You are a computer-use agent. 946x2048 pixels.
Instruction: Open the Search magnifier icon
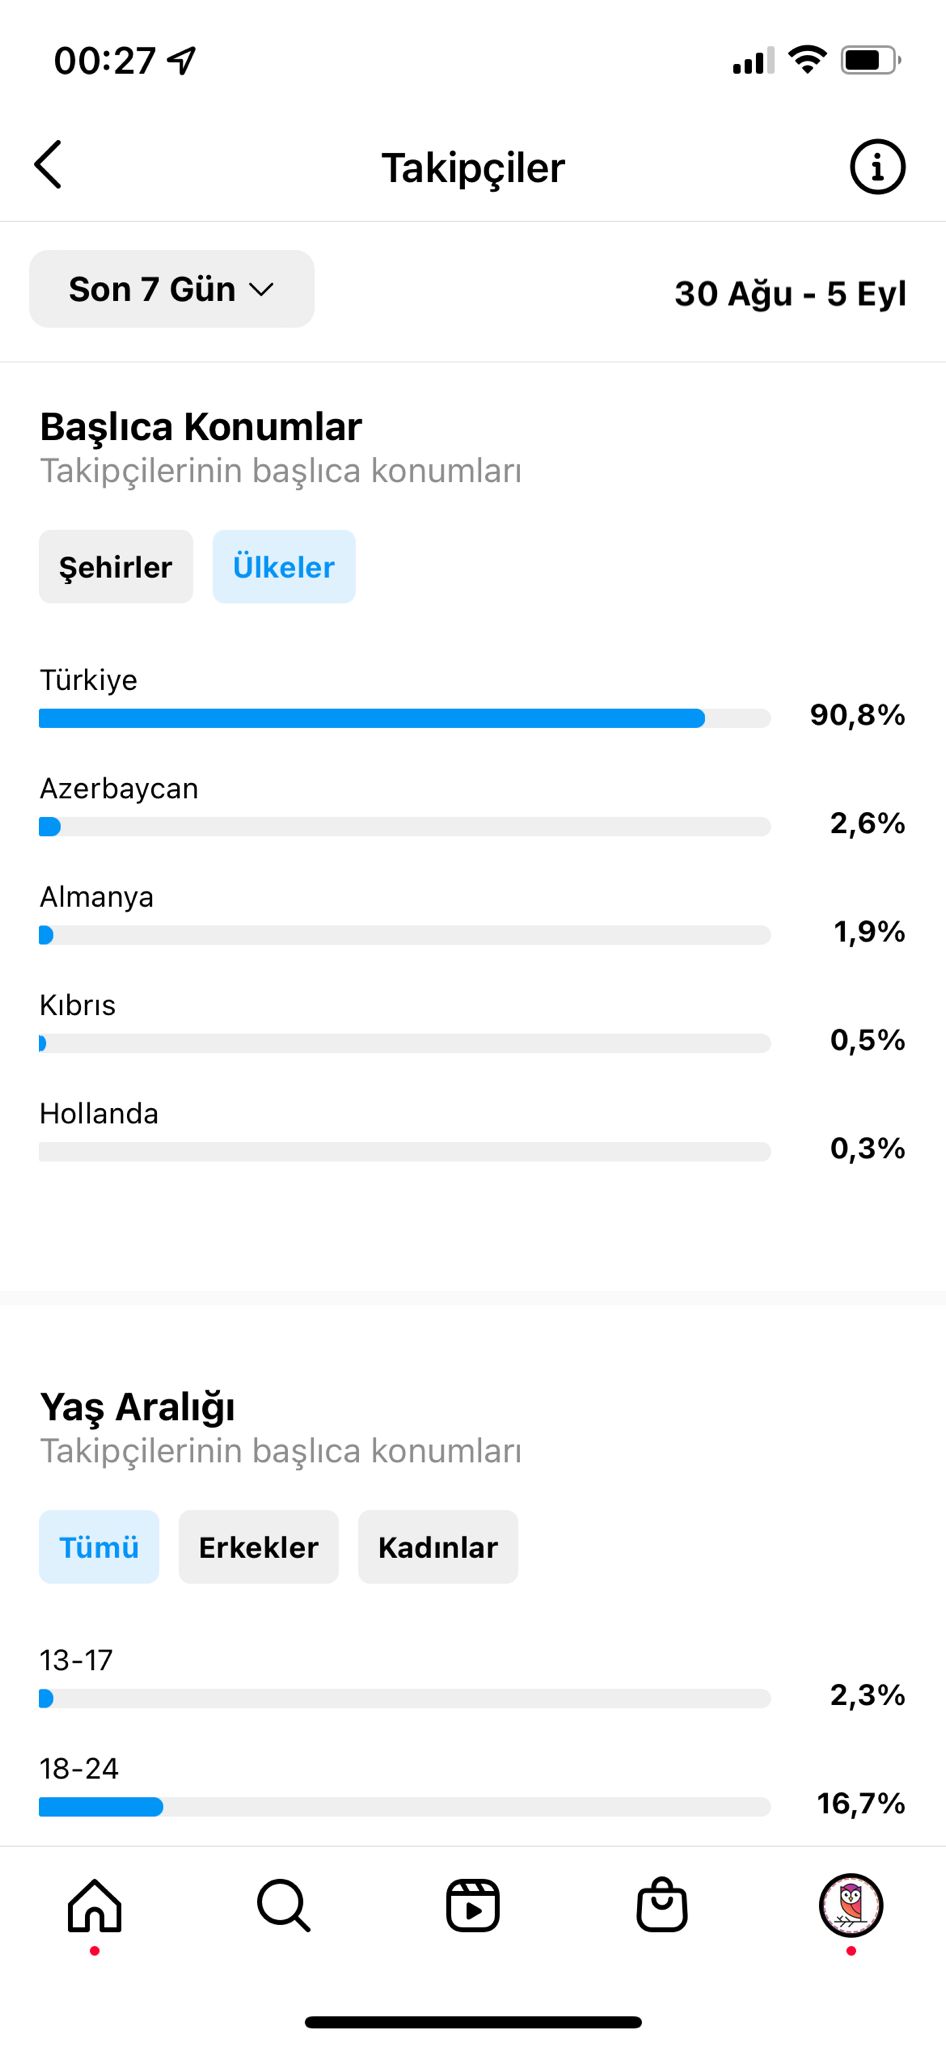[284, 1905]
